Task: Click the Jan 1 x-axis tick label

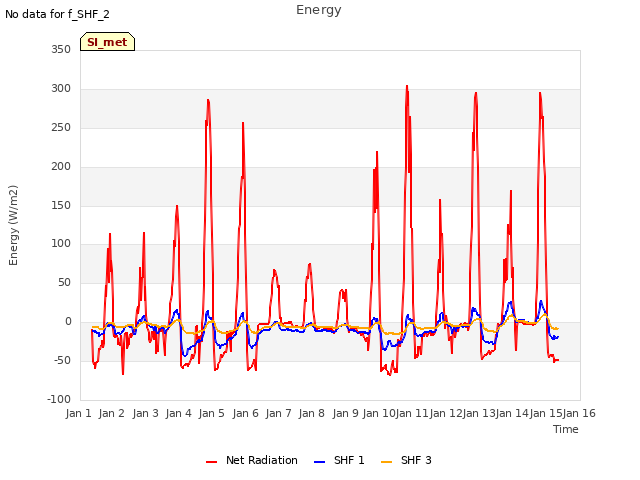Action: pos(78,413)
